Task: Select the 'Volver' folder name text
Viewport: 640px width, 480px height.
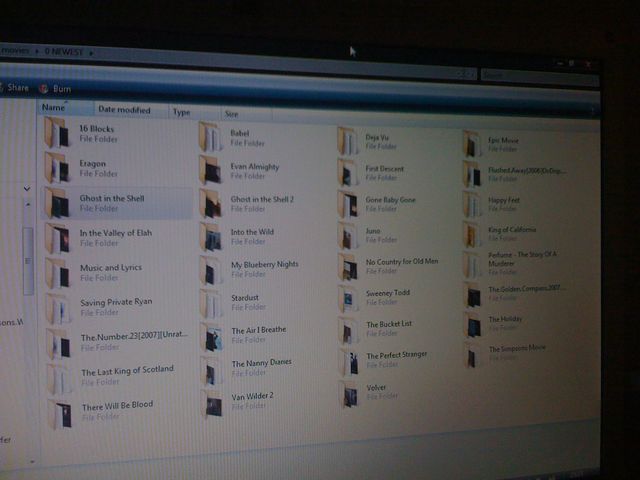Action: (376, 387)
